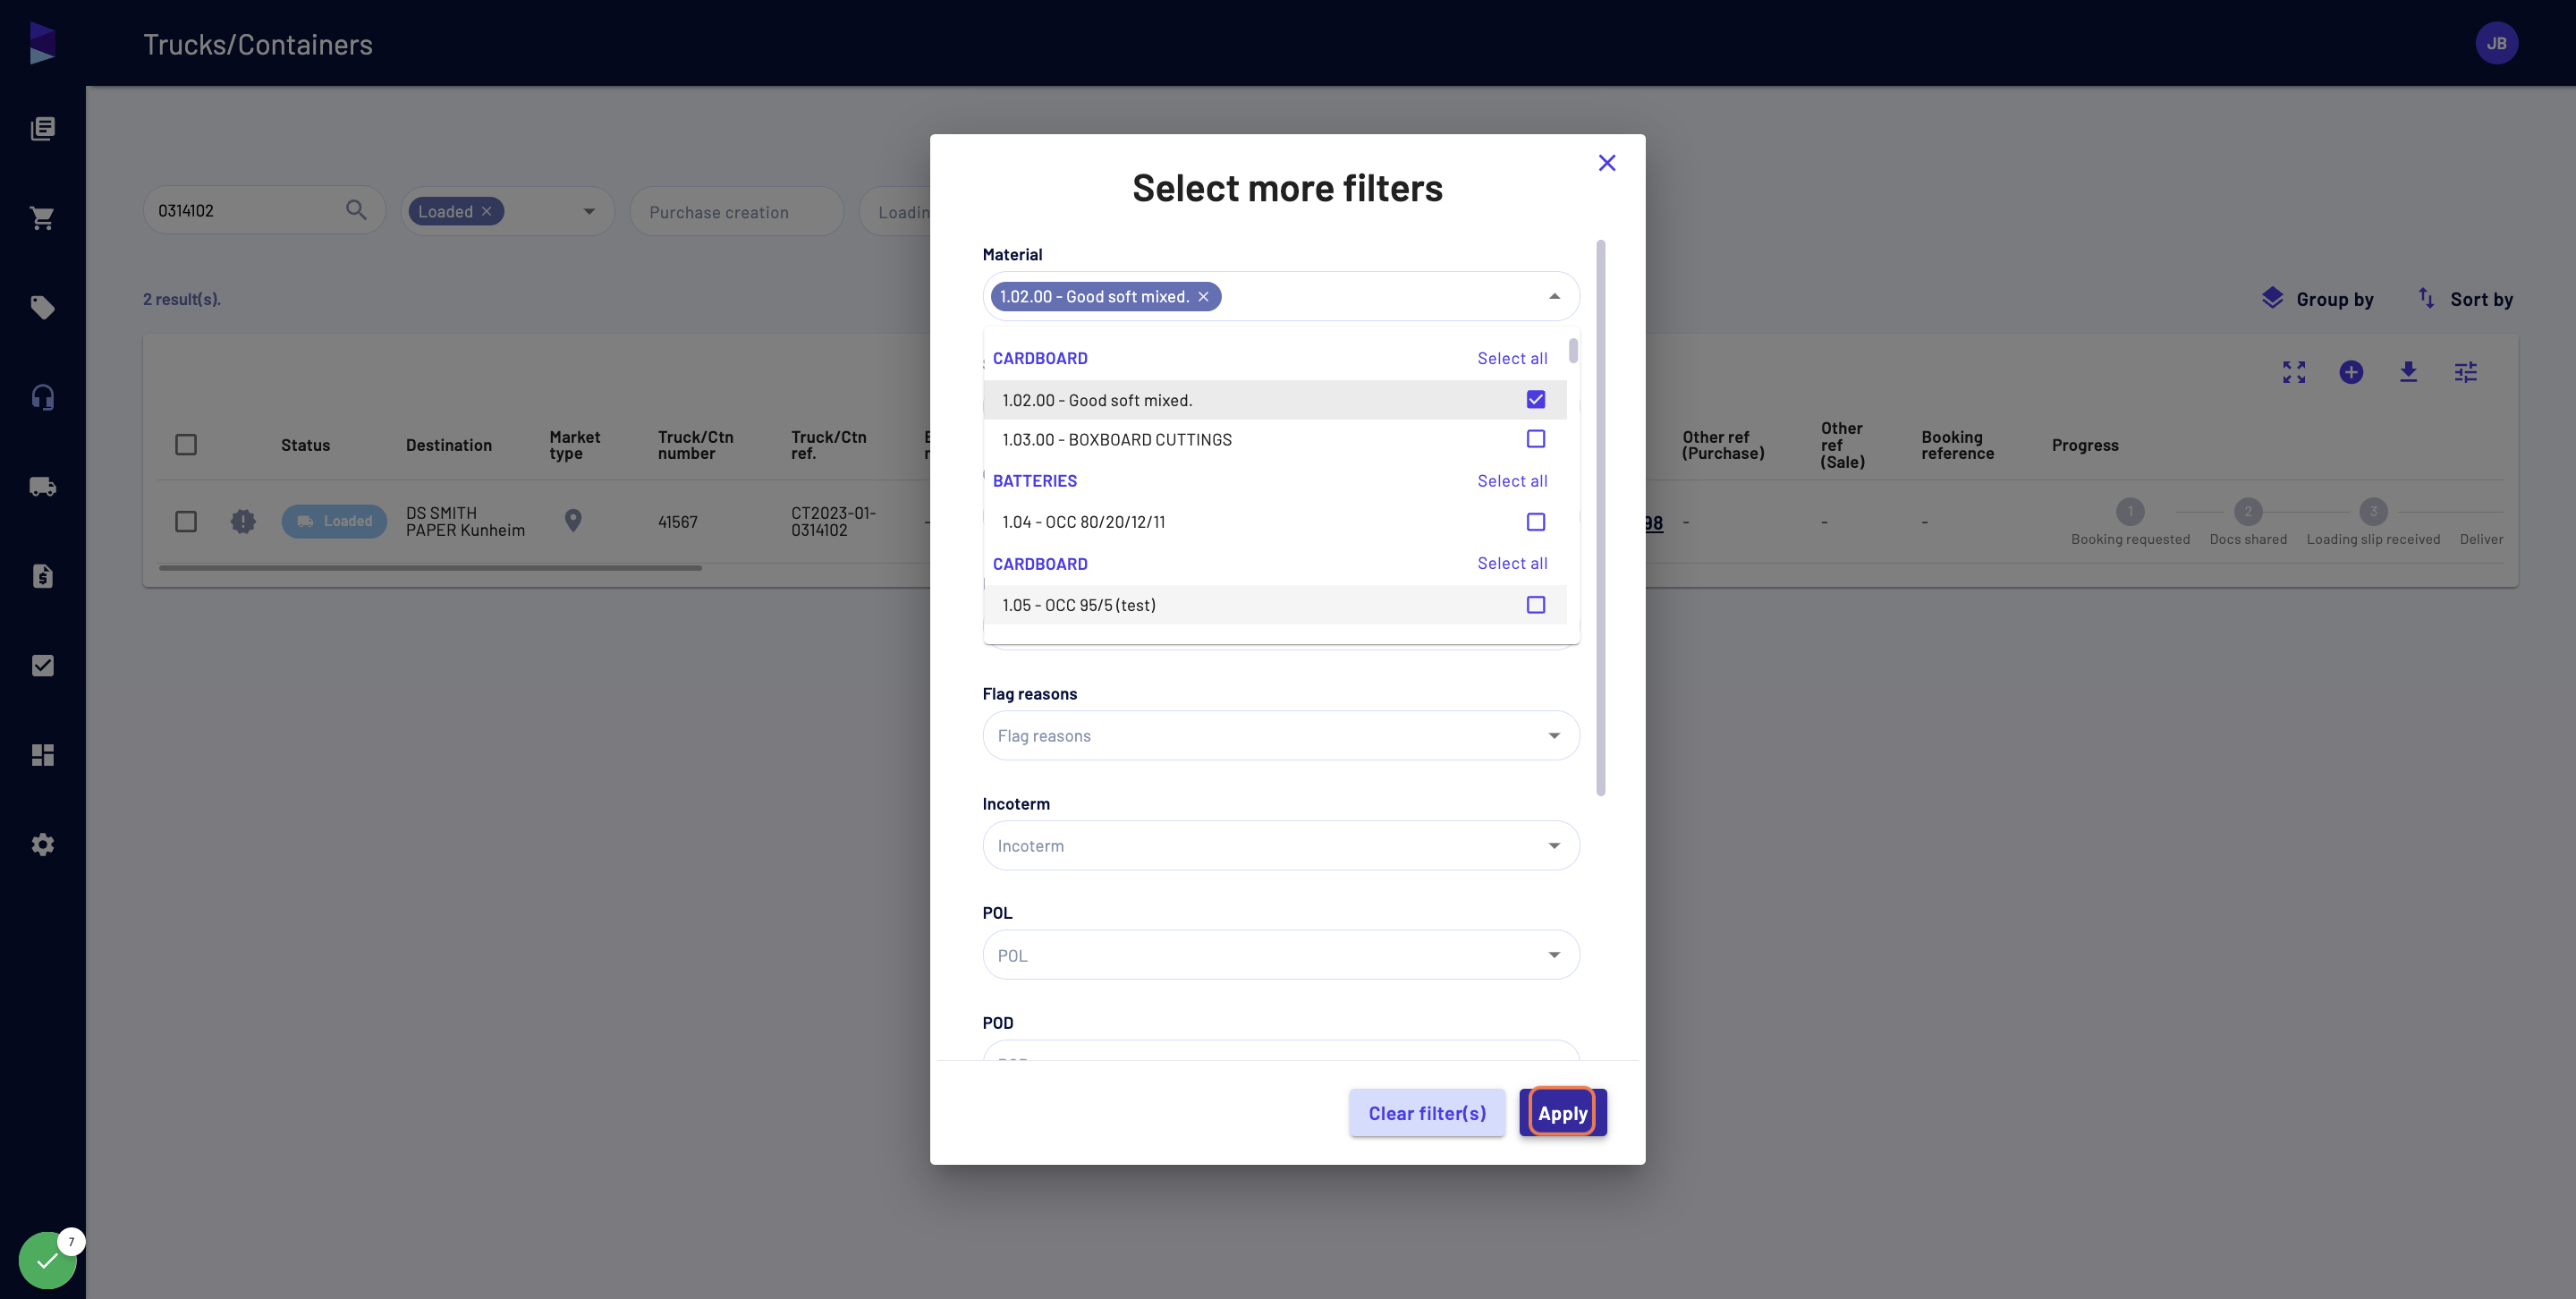
Task: Open the table column tune icon
Action: click(x=2466, y=372)
